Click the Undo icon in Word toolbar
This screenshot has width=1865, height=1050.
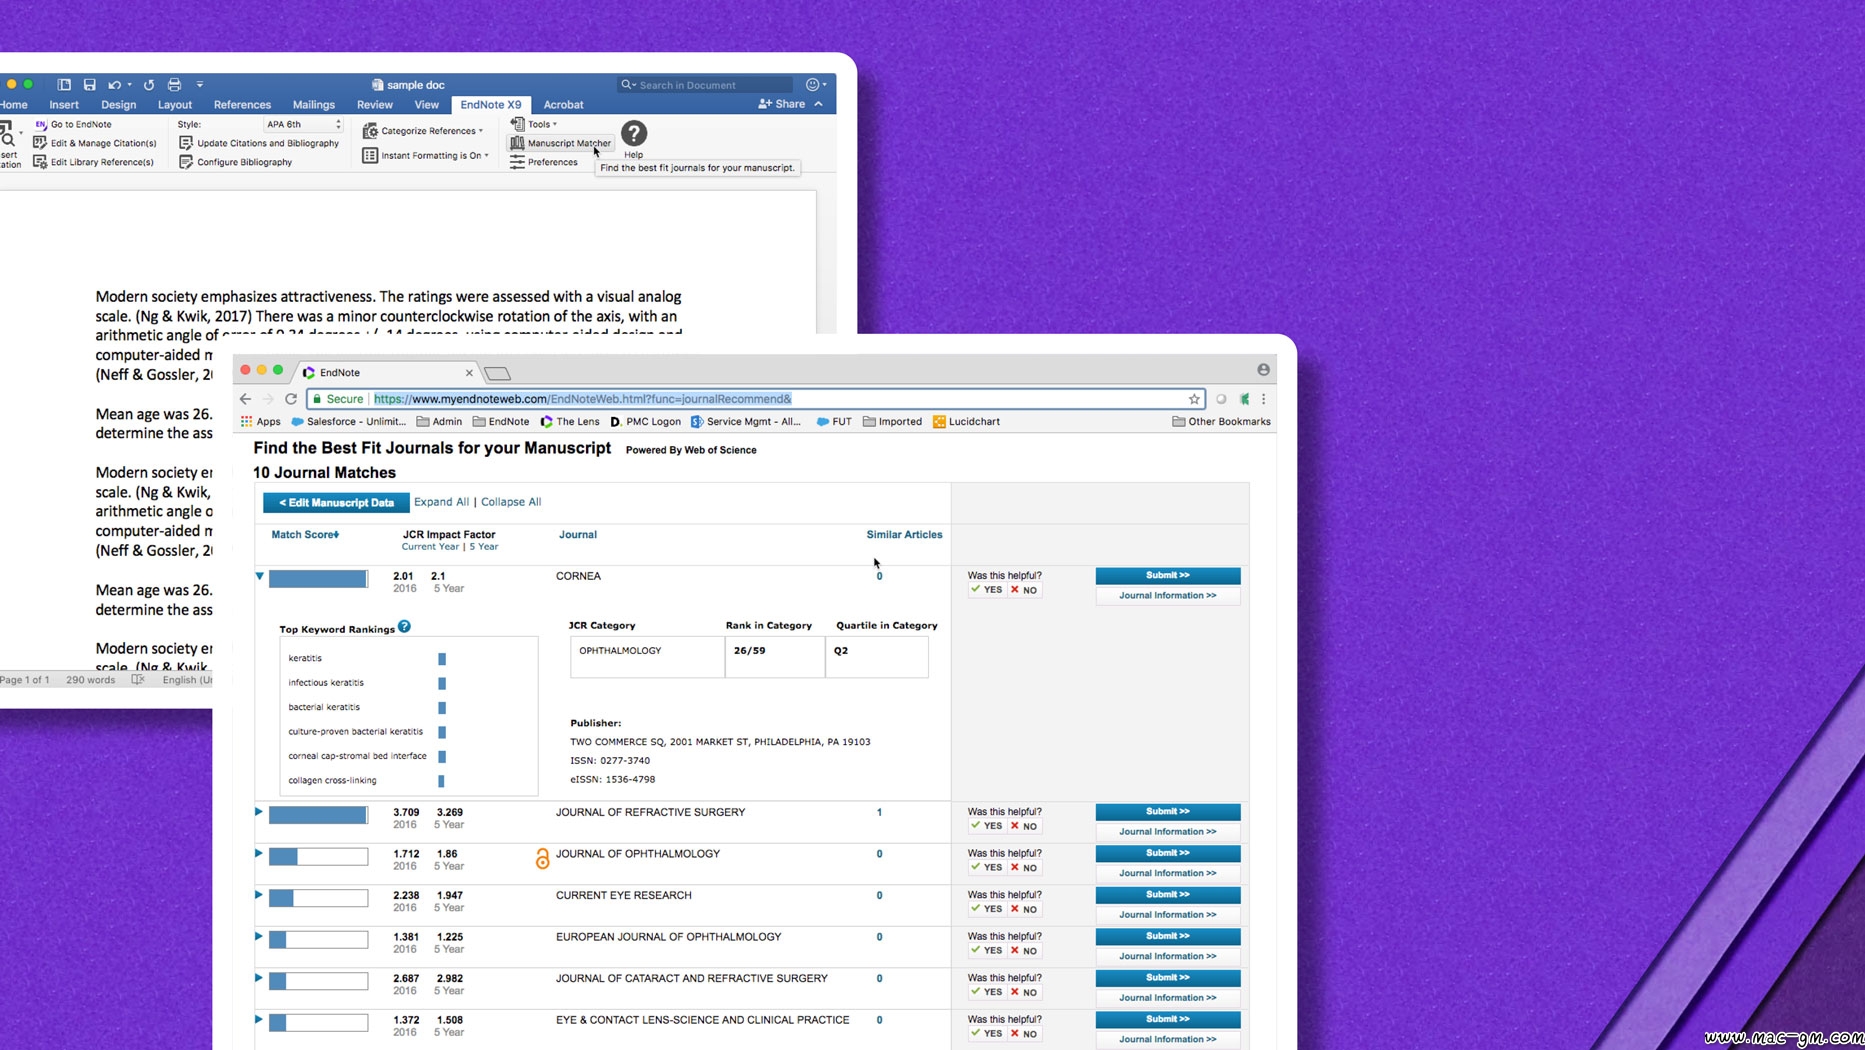[115, 85]
